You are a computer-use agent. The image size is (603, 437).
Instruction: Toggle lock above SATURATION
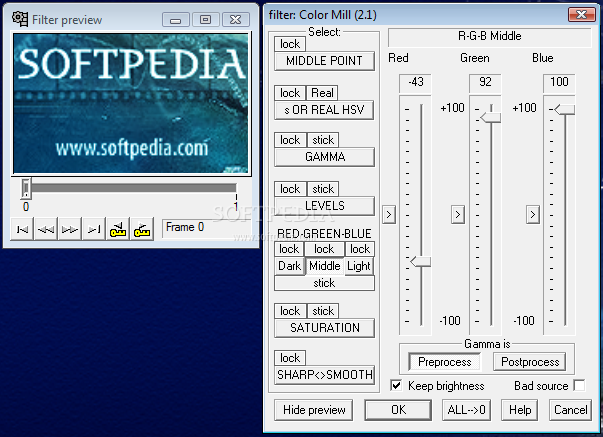[290, 311]
